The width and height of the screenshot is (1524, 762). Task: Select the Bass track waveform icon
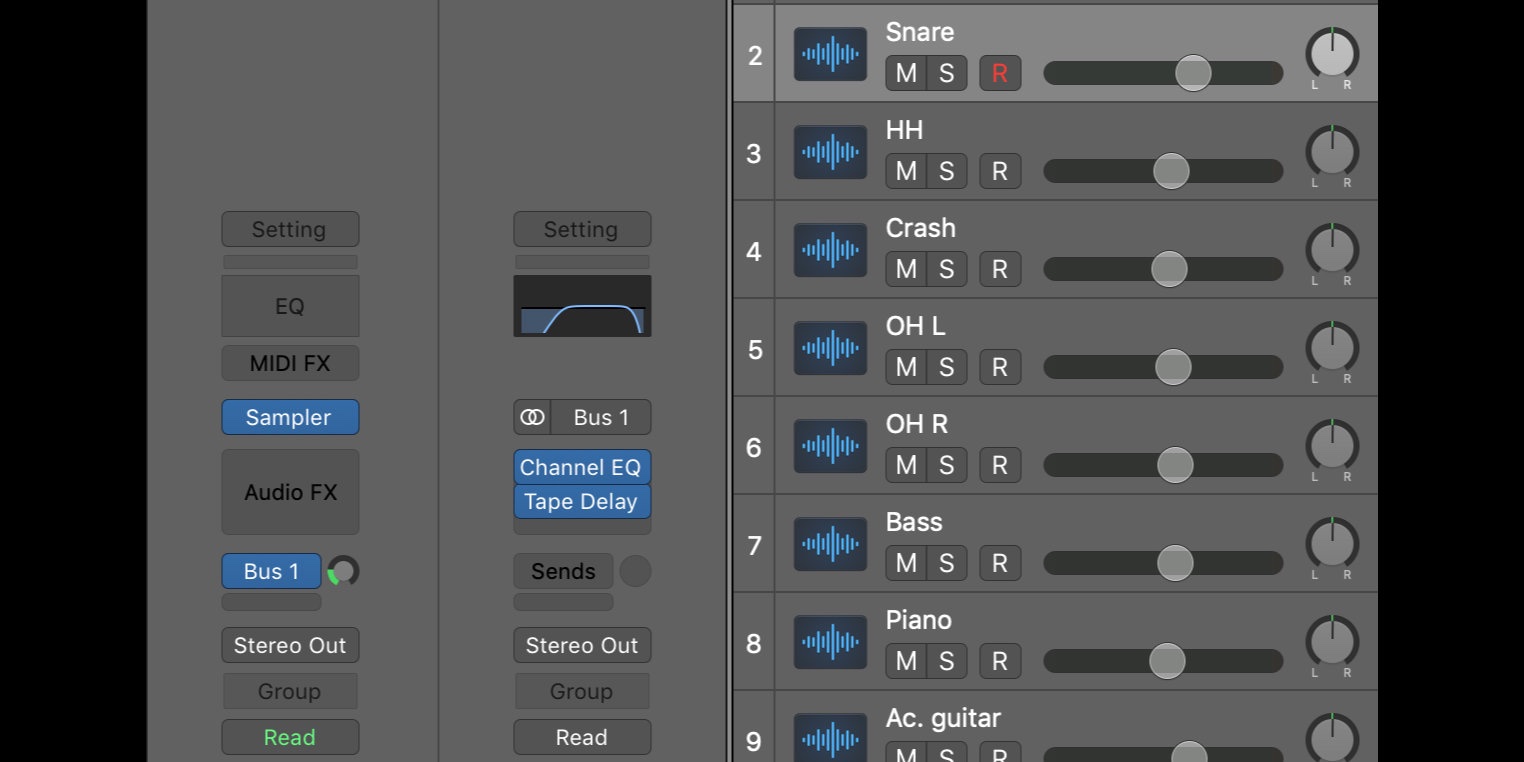tap(830, 544)
